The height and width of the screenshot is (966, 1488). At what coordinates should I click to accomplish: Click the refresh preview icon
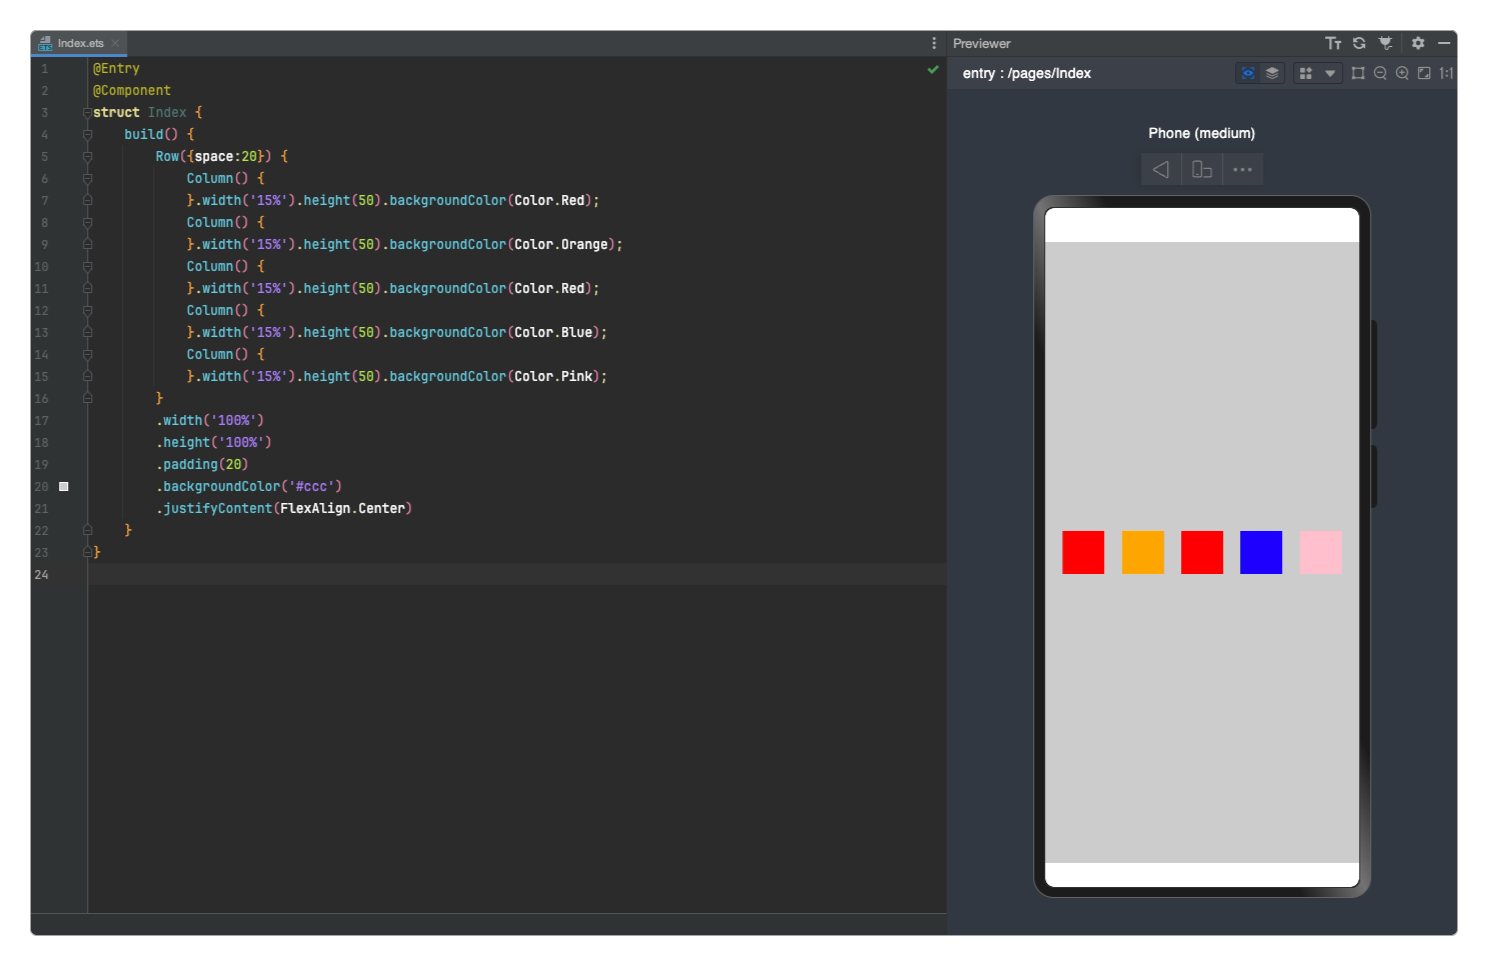pyautogui.click(x=1359, y=43)
